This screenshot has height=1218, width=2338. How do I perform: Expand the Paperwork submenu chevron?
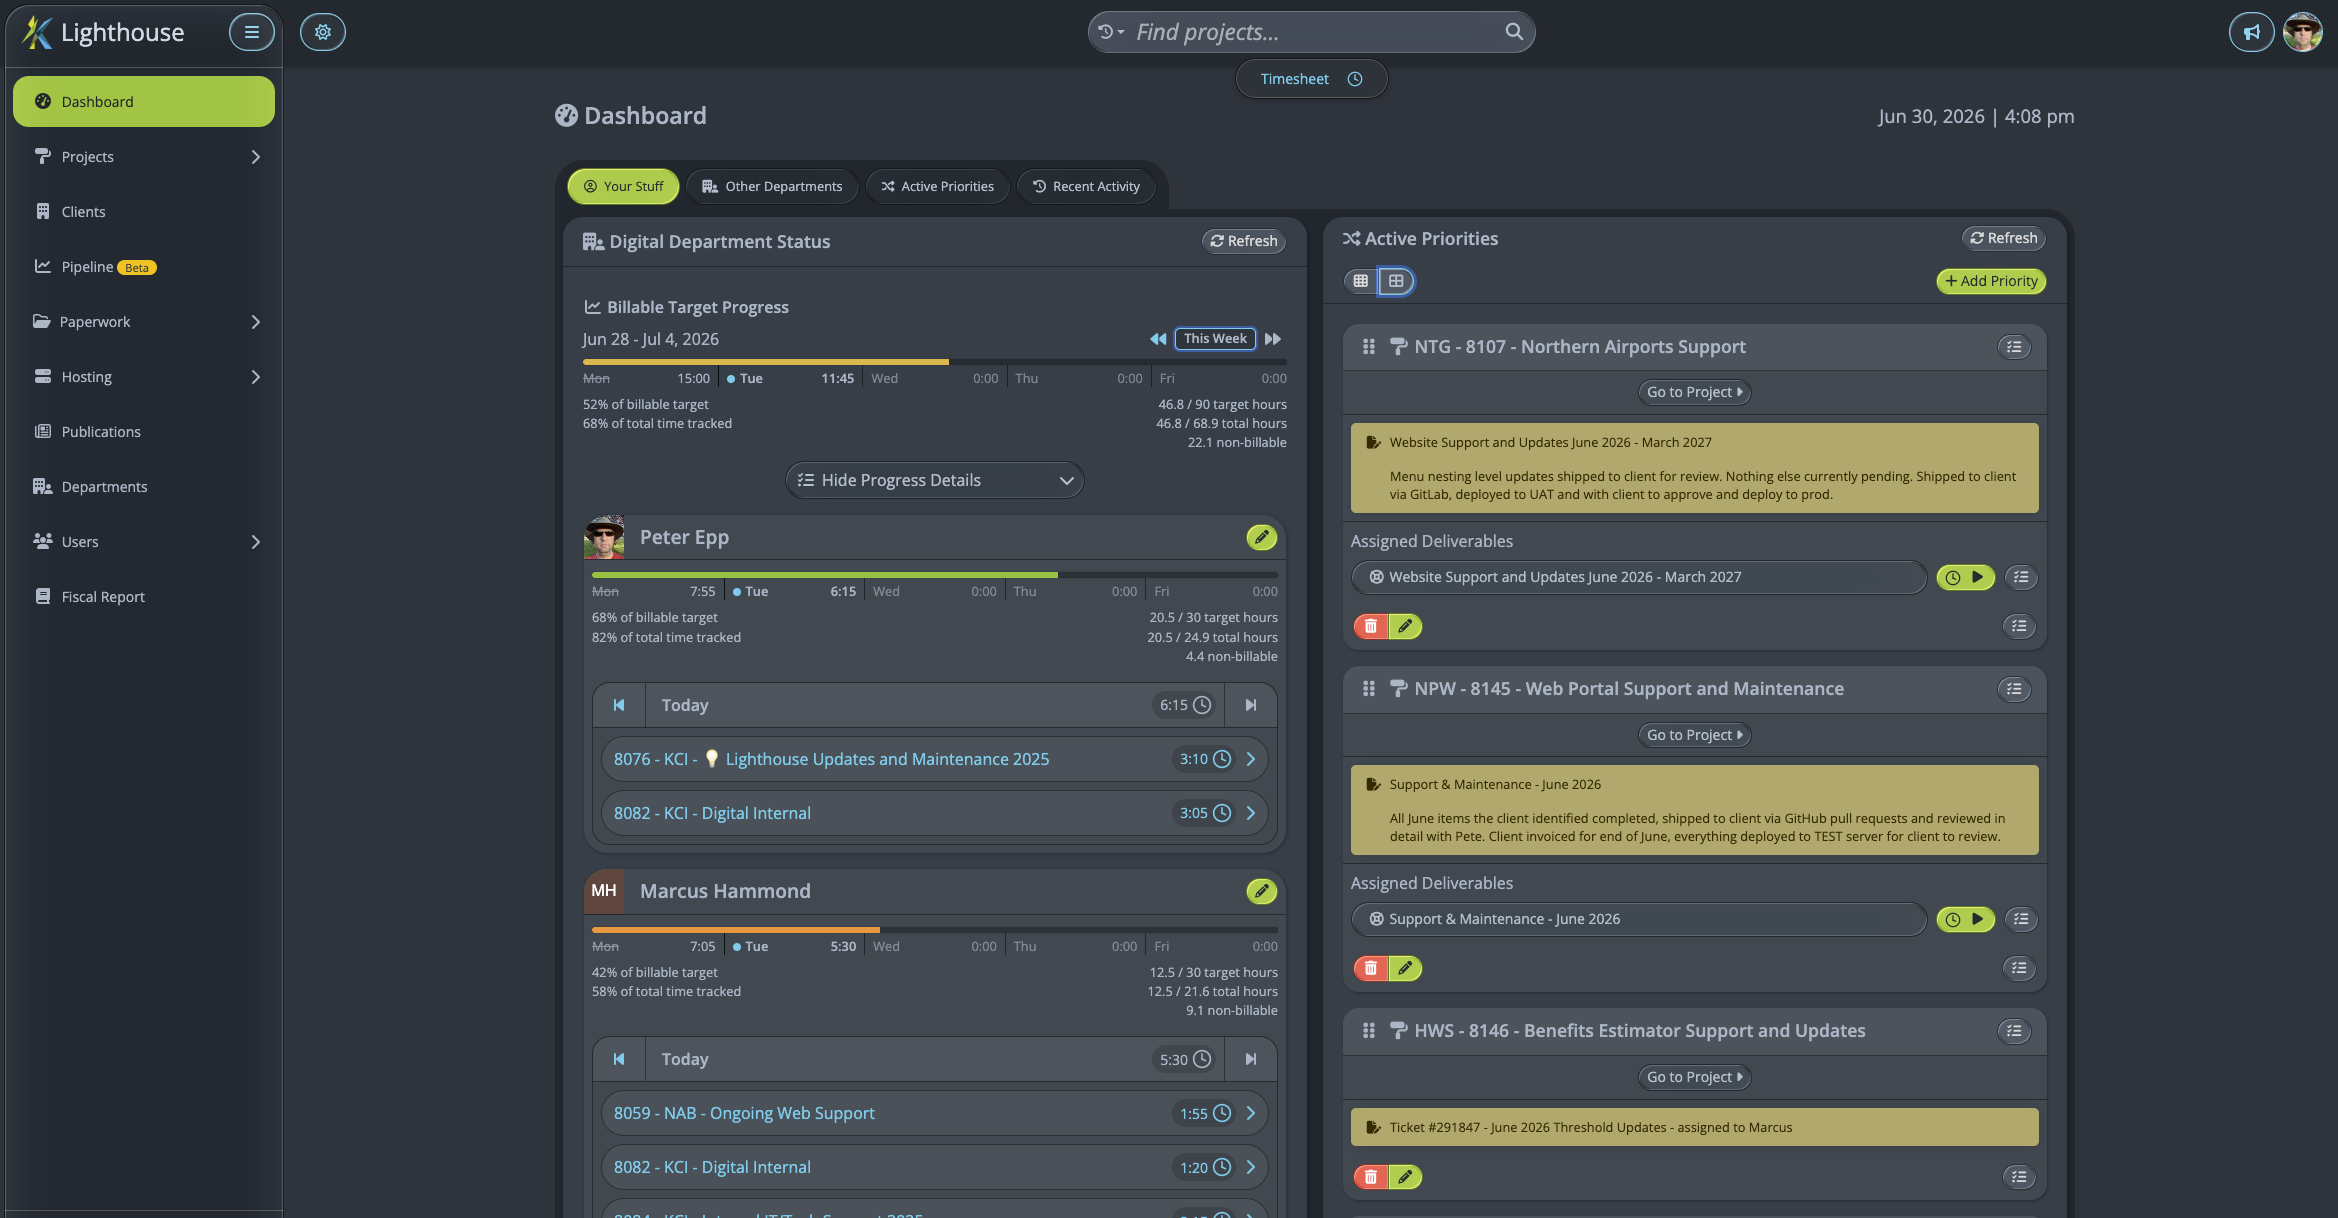(x=255, y=322)
